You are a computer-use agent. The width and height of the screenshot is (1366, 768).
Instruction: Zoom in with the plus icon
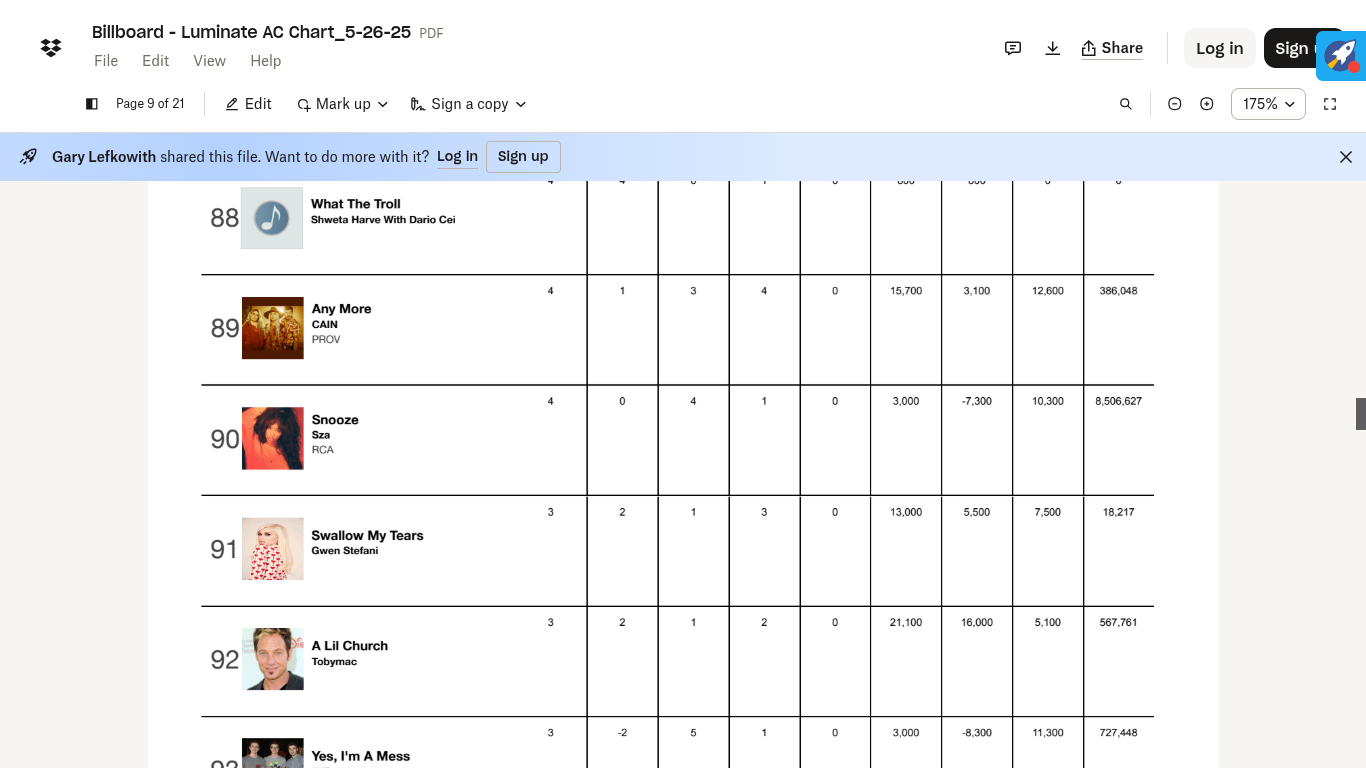click(x=1207, y=104)
